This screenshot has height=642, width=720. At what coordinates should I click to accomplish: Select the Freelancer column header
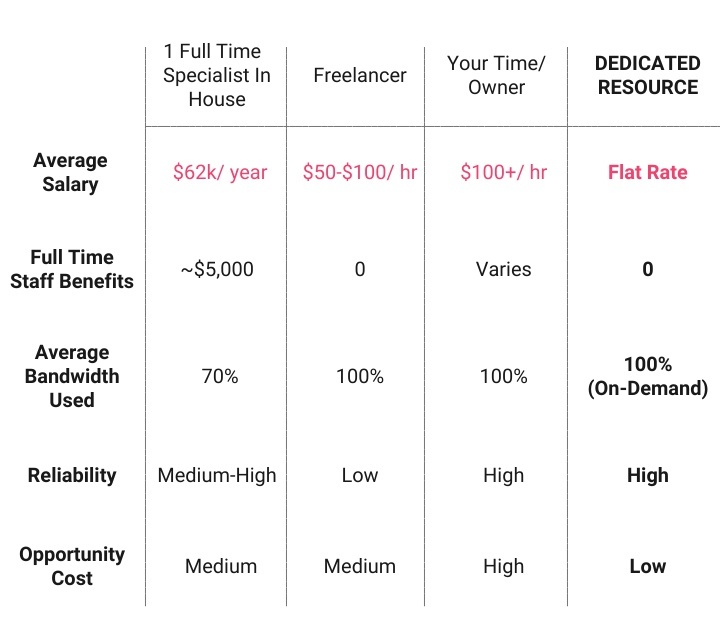pyautogui.click(x=360, y=75)
